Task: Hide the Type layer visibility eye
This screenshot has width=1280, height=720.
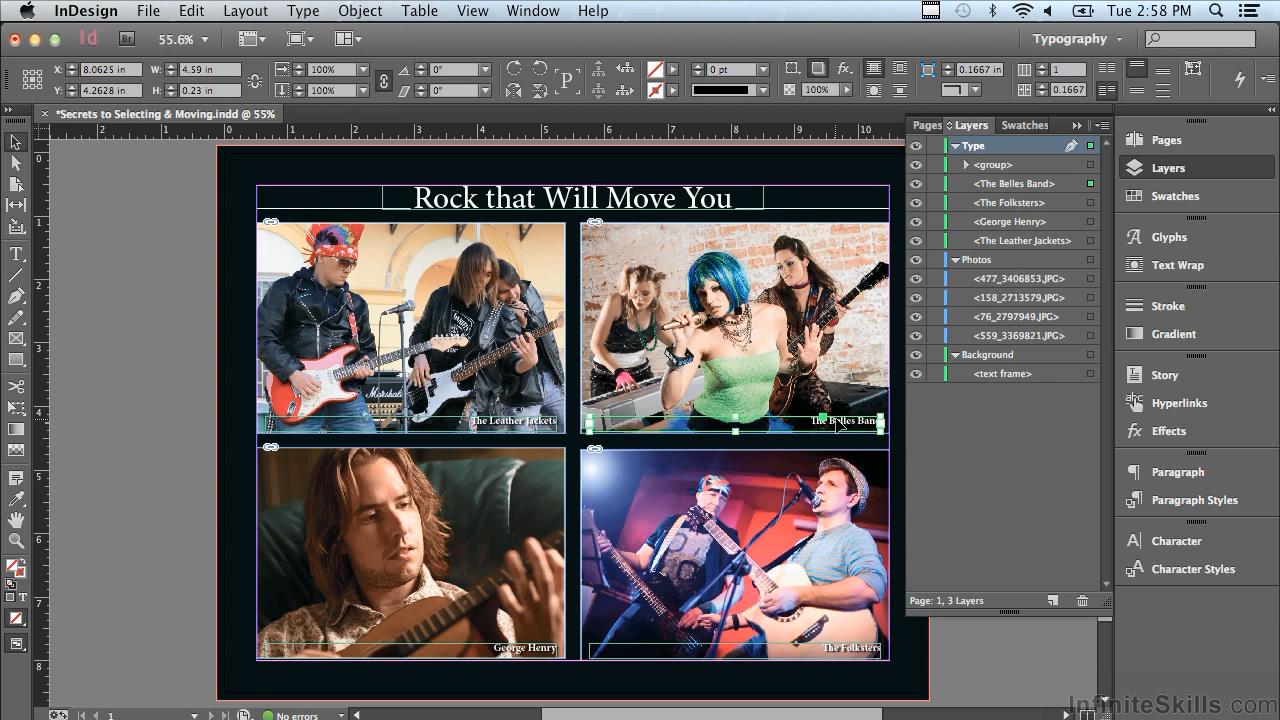Action: click(x=916, y=146)
